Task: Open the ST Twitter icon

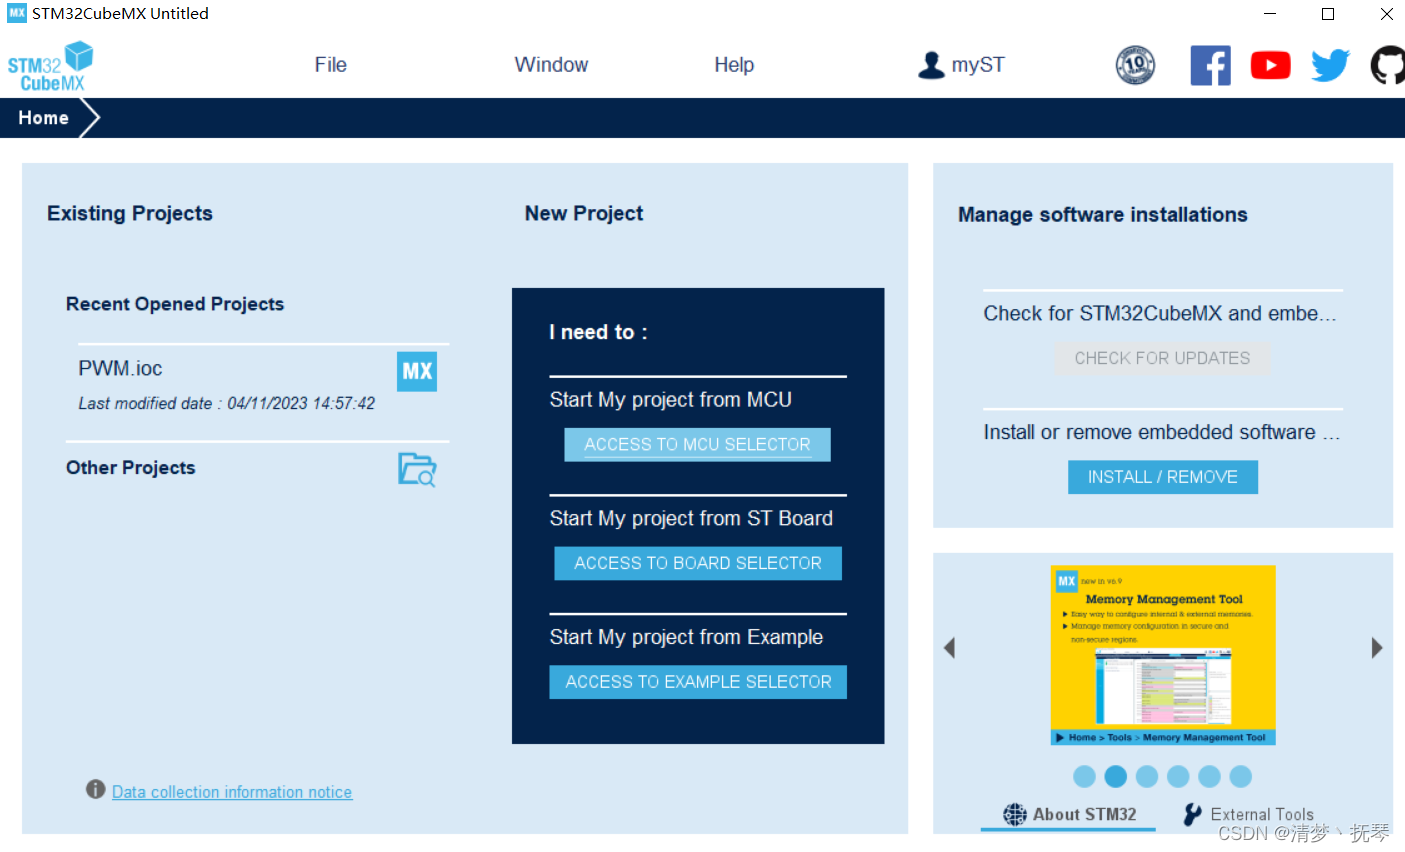Action: pos(1330,66)
